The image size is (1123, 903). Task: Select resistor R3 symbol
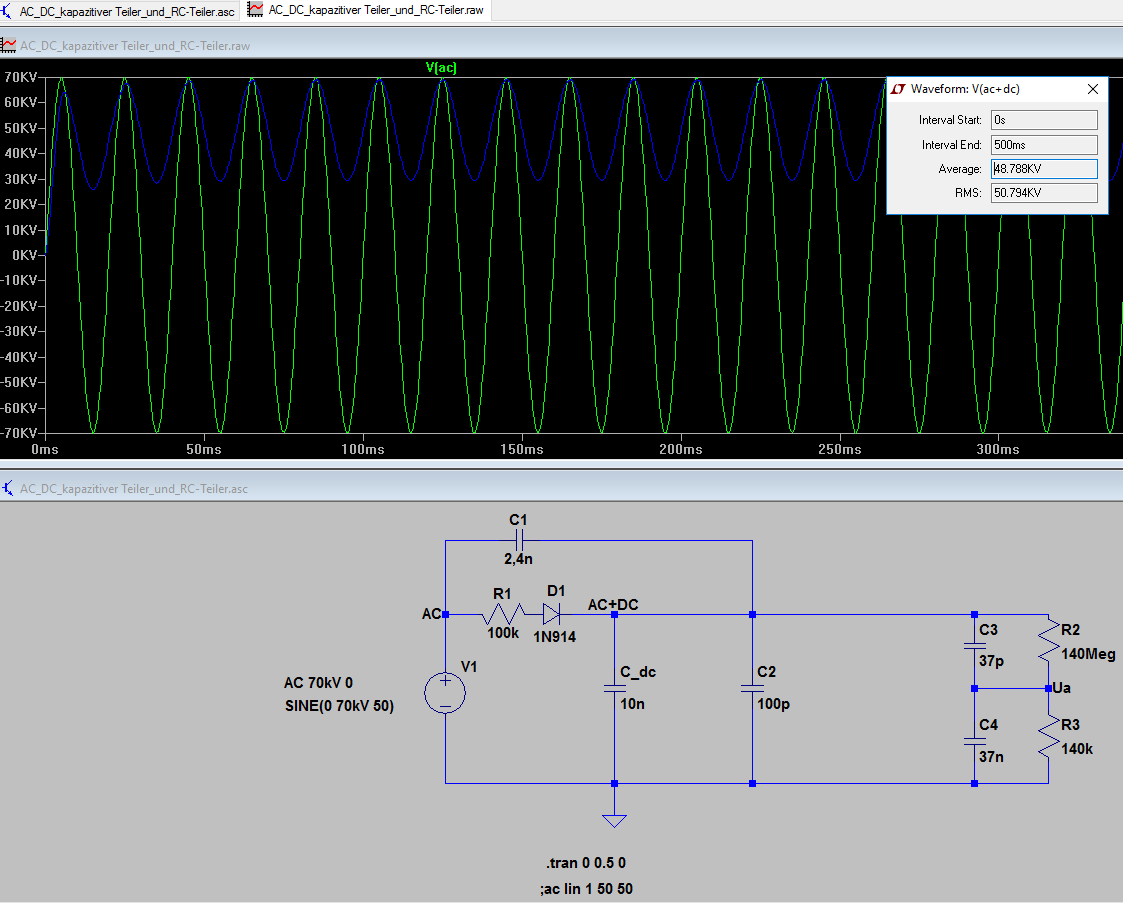1049,736
